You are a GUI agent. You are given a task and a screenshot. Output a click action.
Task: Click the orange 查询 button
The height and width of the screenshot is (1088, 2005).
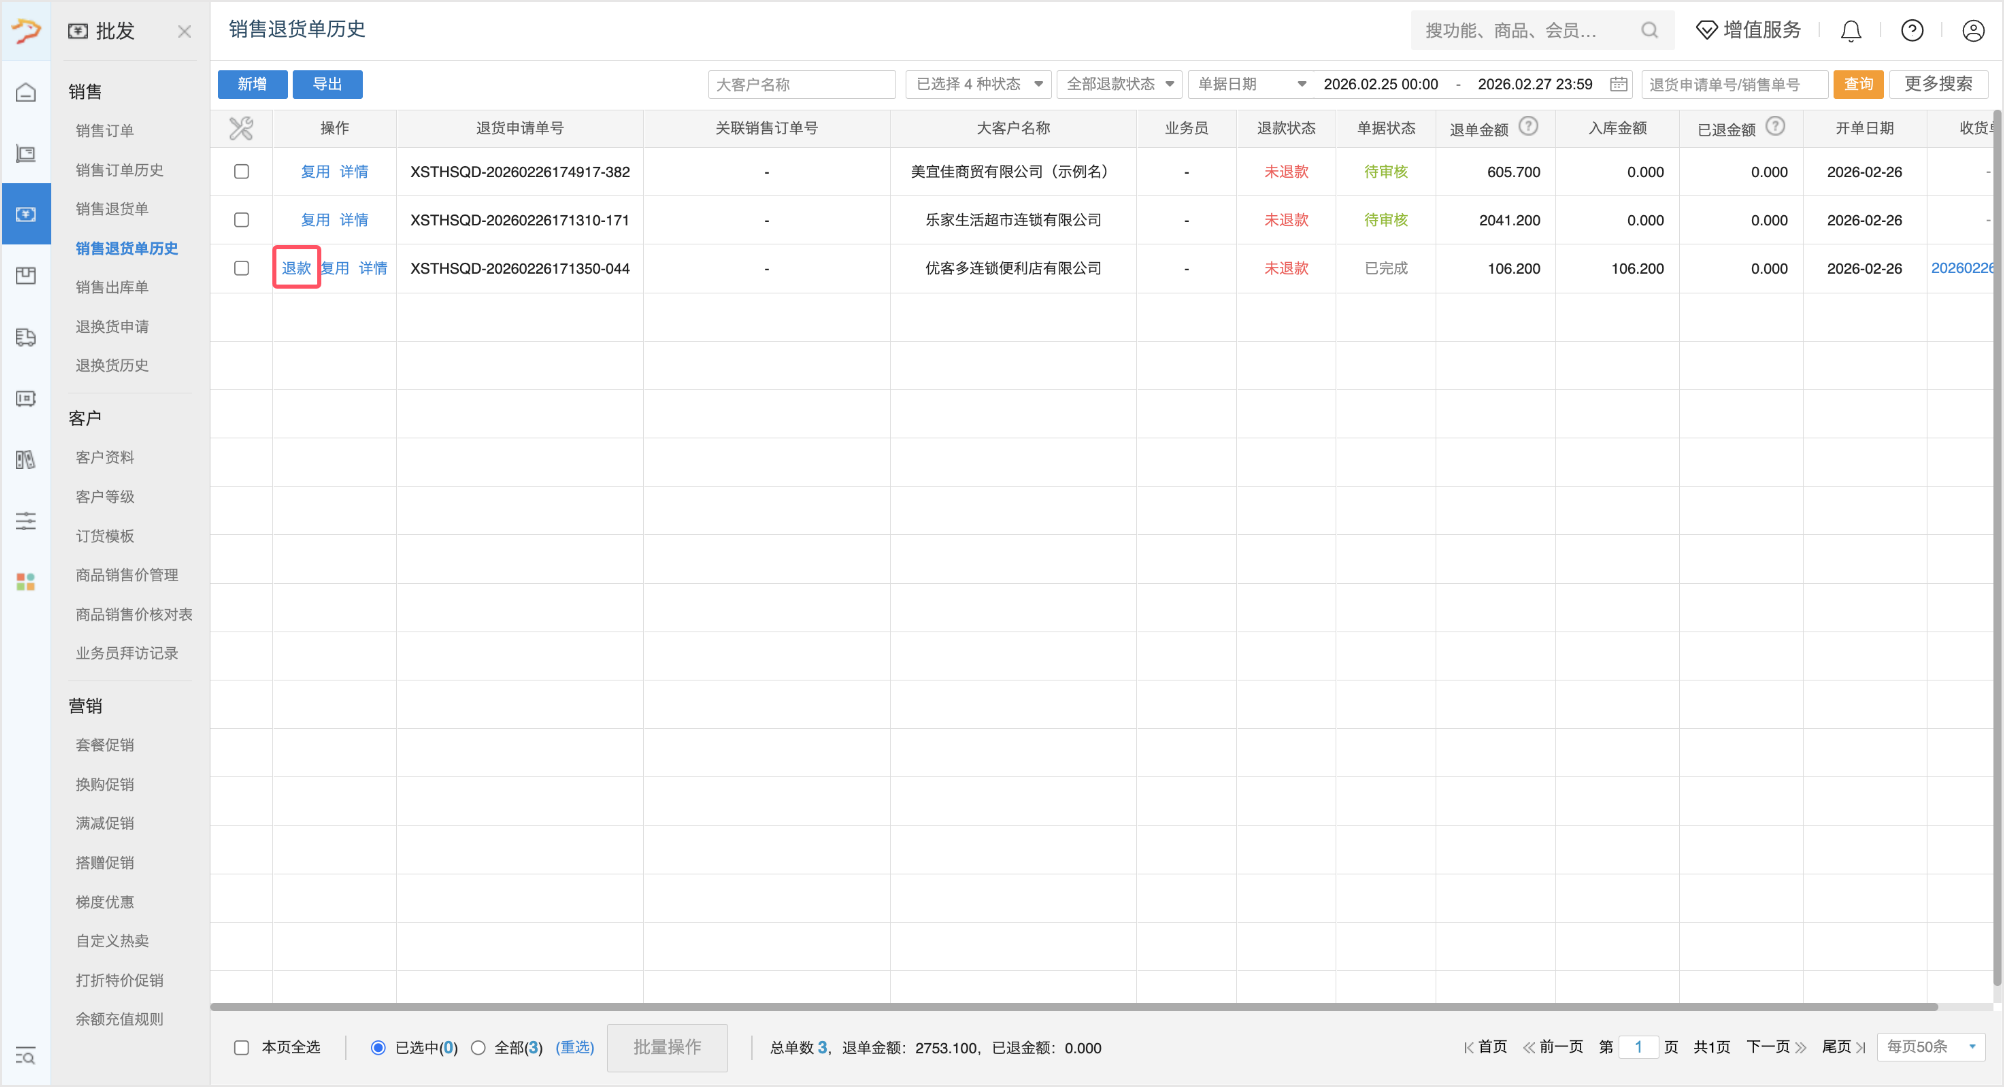tap(1858, 84)
